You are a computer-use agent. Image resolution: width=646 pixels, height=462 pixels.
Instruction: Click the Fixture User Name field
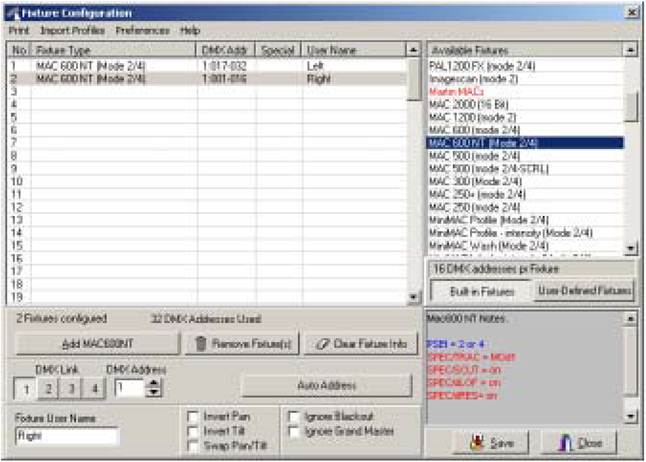tap(67, 436)
